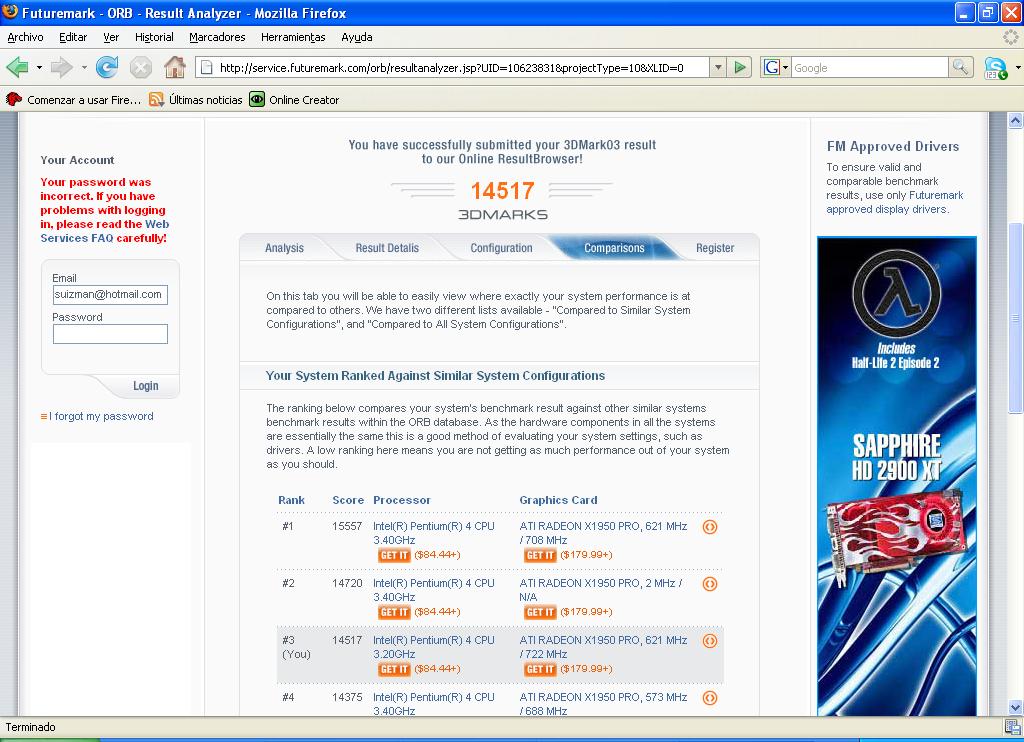Click the forward navigation arrow
The height and width of the screenshot is (742, 1024).
tap(61, 67)
